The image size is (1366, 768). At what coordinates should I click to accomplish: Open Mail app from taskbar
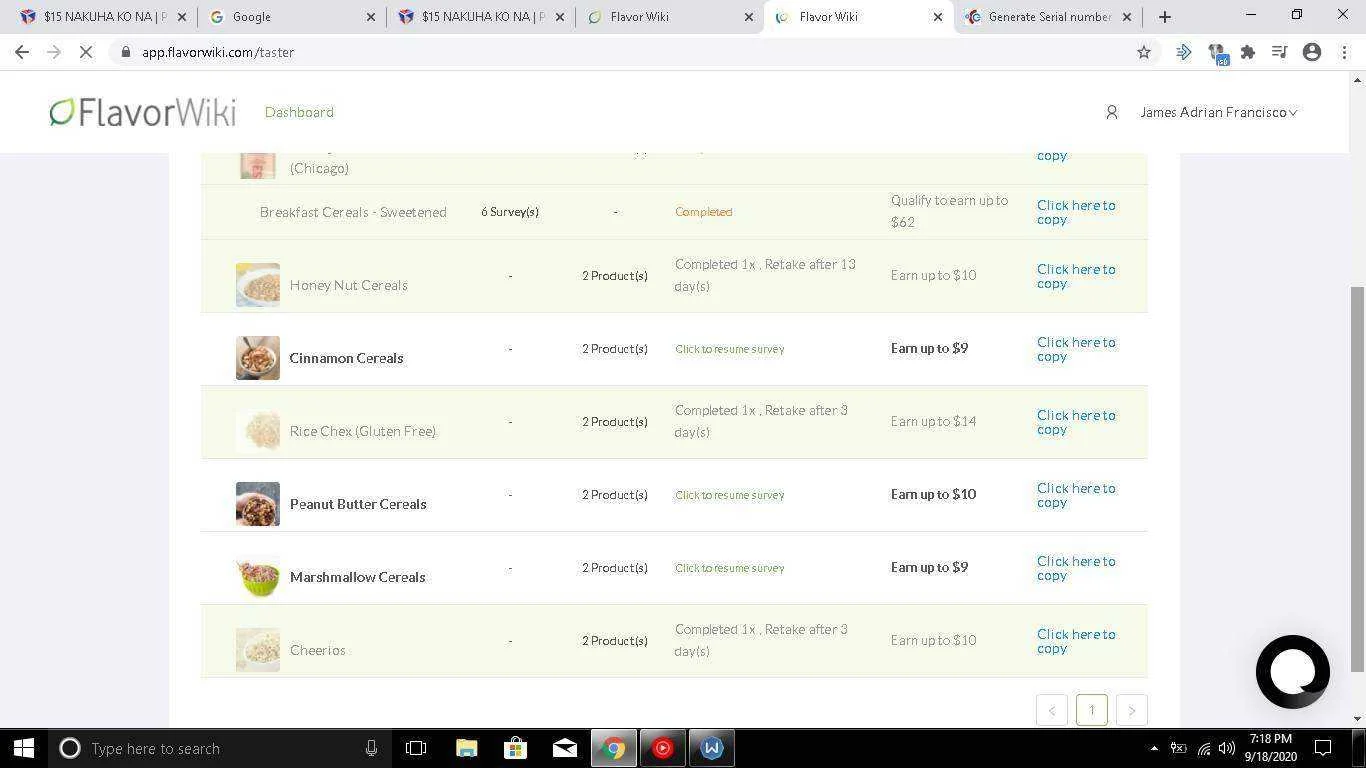pyautogui.click(x=564, y=748)
